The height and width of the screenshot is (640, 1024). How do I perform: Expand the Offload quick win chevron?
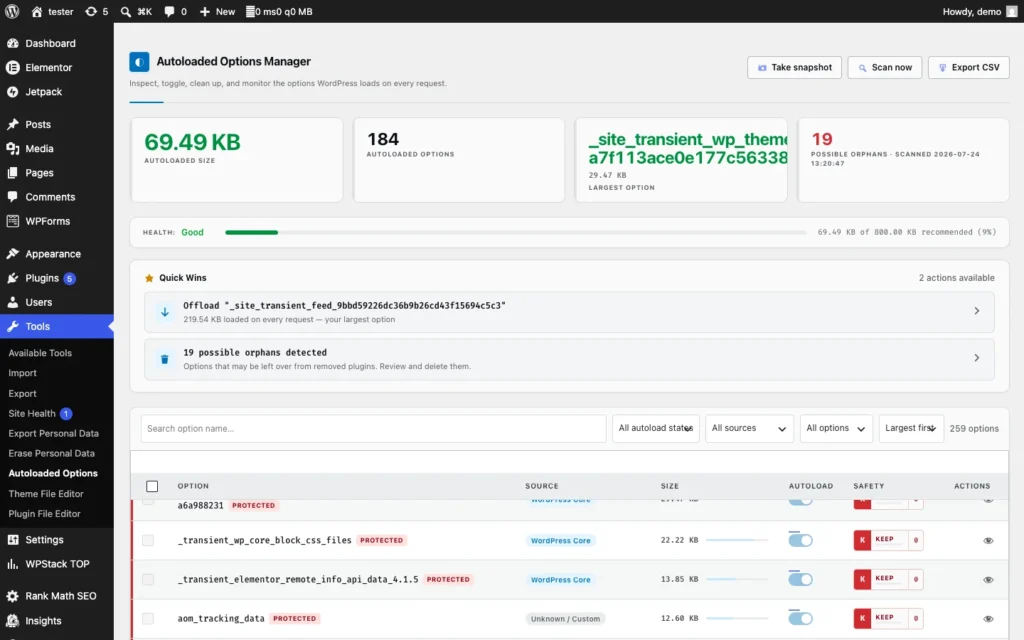(x=977, y=311)
